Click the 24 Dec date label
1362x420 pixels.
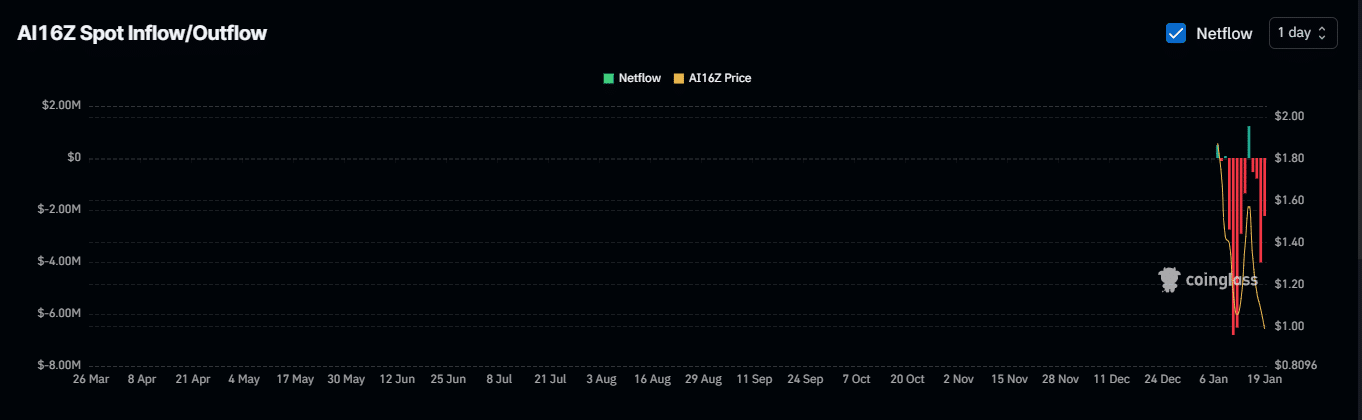1162,380
